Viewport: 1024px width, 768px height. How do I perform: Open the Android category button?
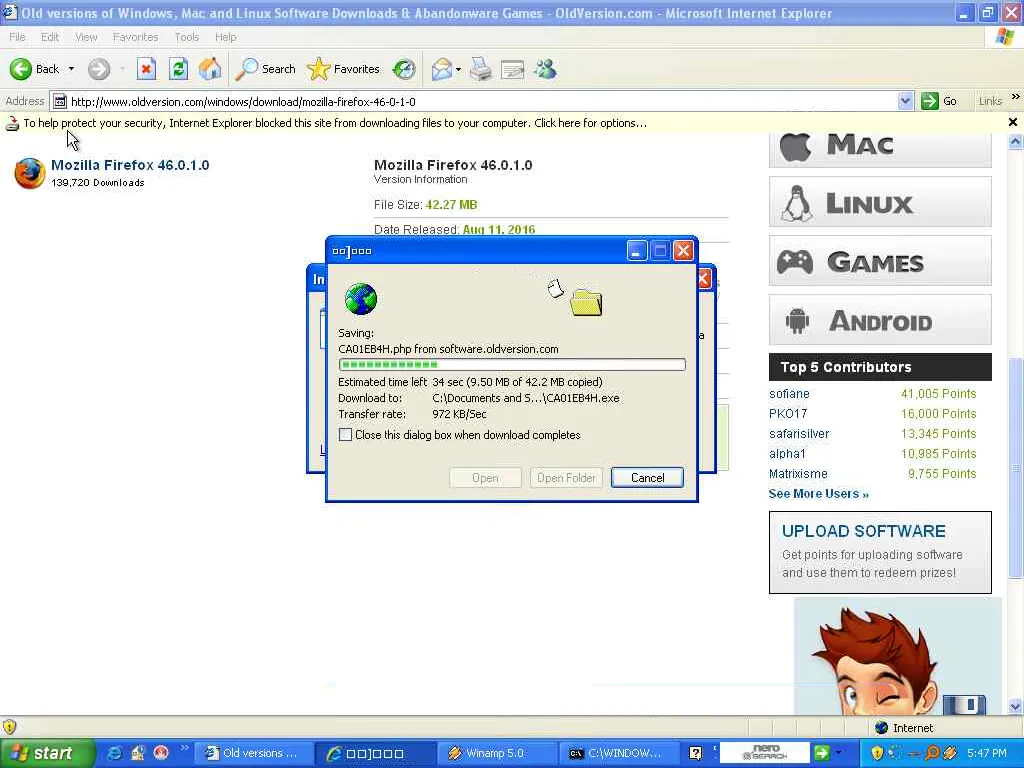(x=880, y=320)
